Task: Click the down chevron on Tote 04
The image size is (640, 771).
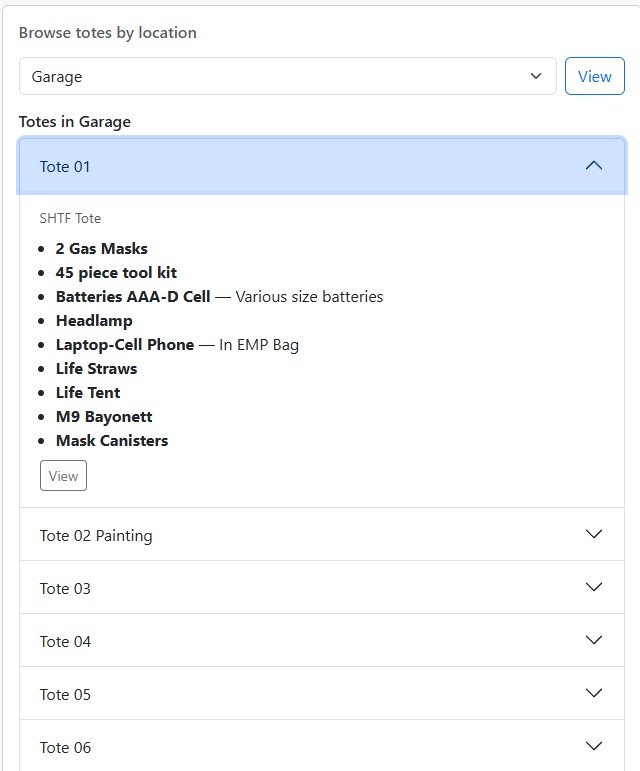Action: click(x=593, y=641)
